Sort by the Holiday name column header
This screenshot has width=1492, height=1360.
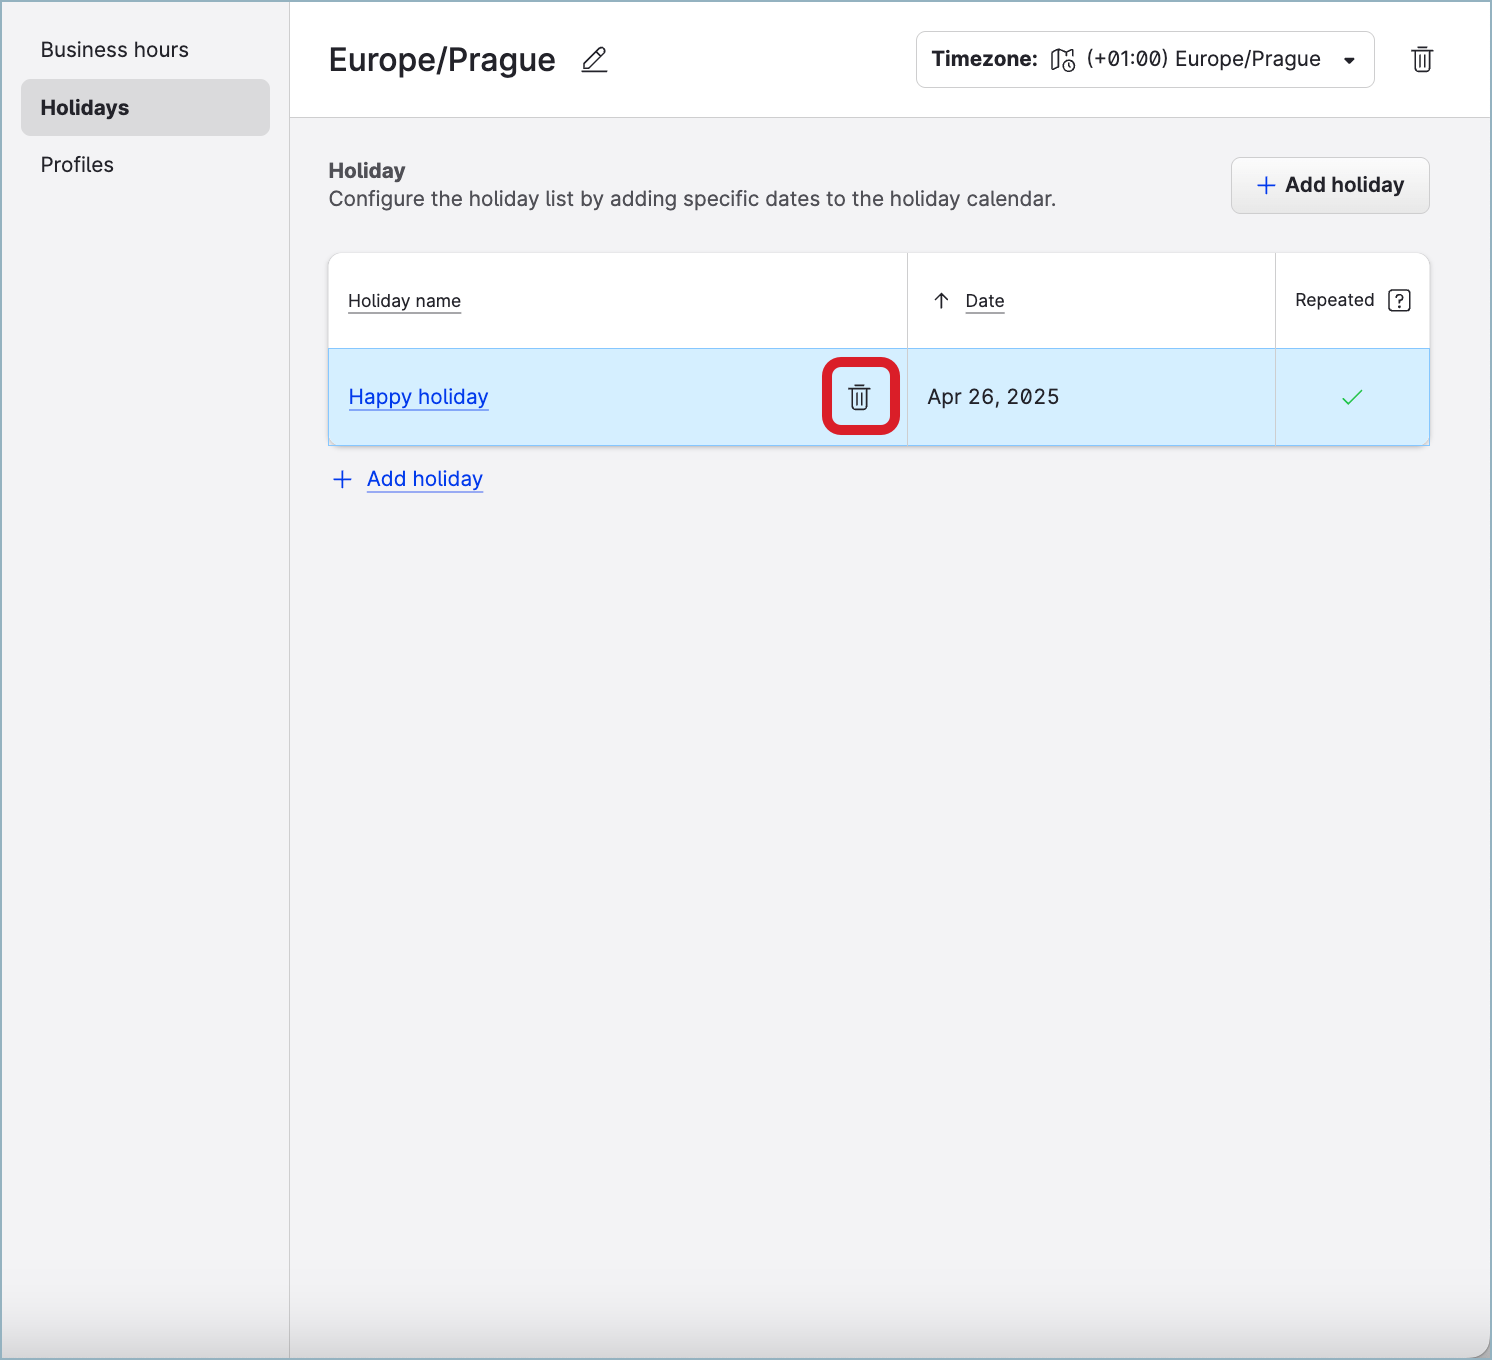pyautogui.click(x=404, y=301)
